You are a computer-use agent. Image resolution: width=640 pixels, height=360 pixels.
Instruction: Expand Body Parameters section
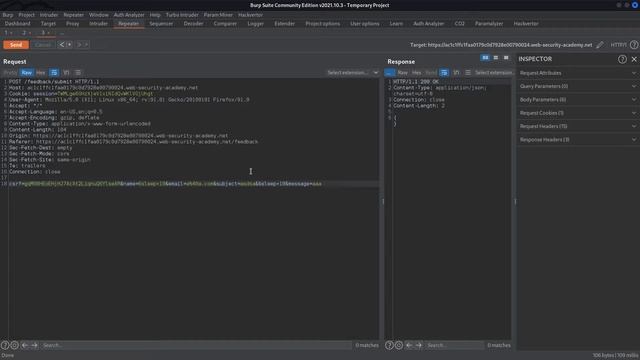[x=578, y=100]
